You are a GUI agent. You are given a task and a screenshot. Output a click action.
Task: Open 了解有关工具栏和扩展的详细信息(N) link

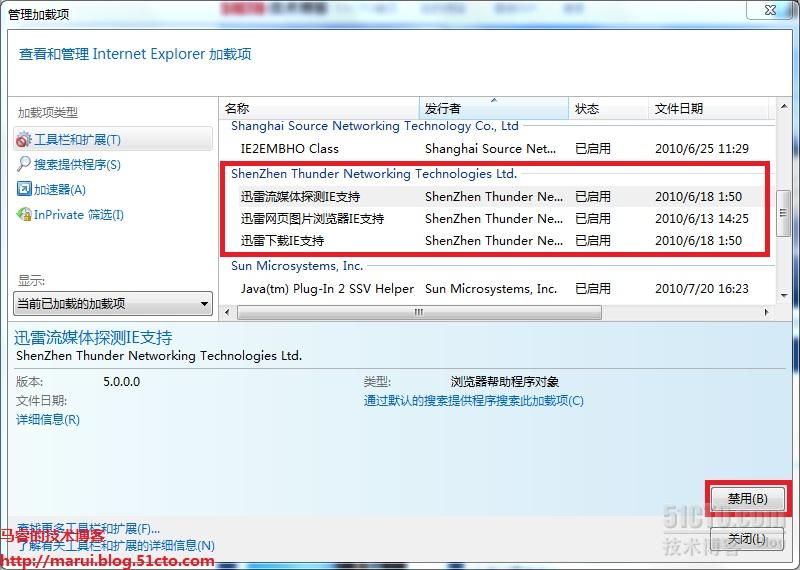click(116, 546)
